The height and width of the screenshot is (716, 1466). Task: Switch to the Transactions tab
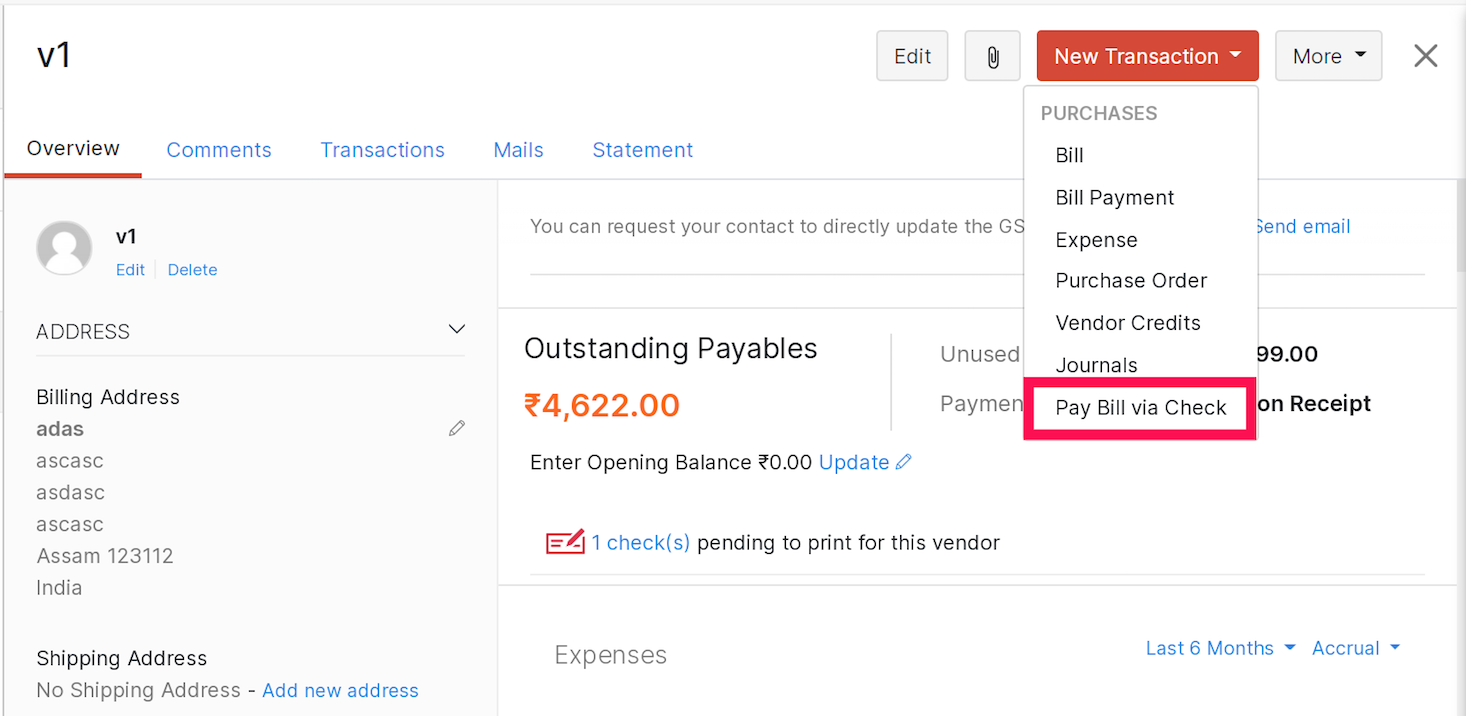point(382,150)
